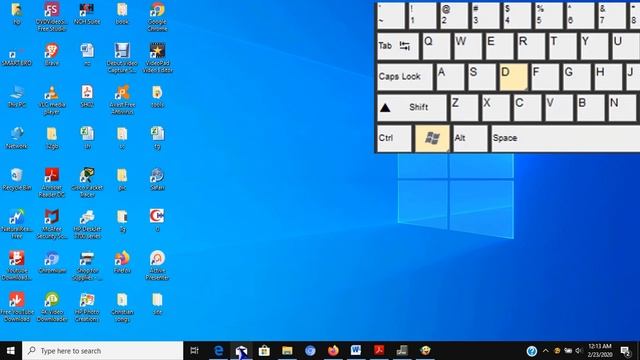Select the Recycle Bin desktop icon
The height and width of the screenshot is (360, 640).
(17, 180)
